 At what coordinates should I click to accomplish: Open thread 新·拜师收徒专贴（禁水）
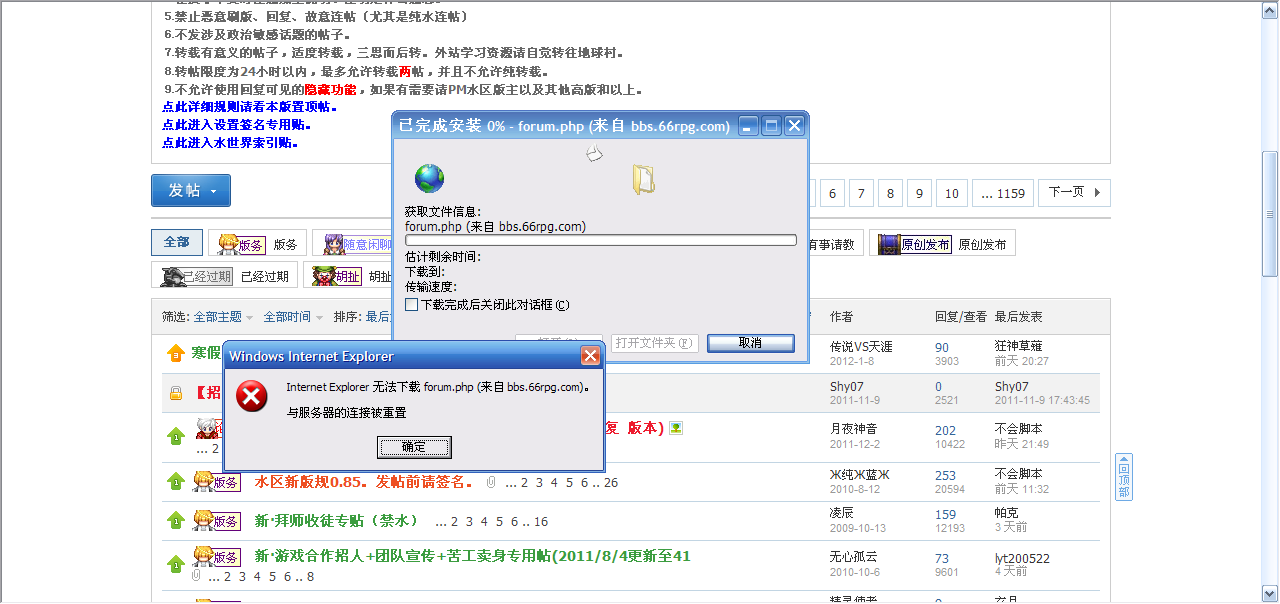(x=336, y=521)
